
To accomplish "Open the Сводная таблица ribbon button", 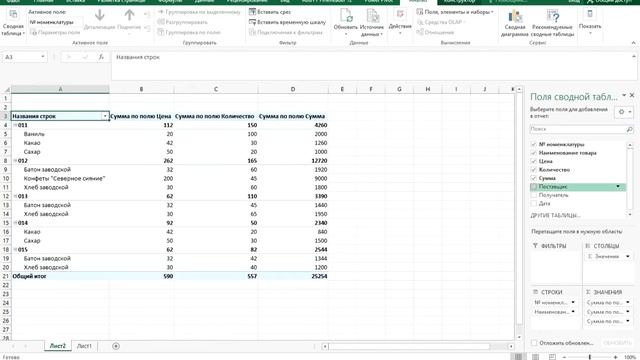I will [13, 22].
